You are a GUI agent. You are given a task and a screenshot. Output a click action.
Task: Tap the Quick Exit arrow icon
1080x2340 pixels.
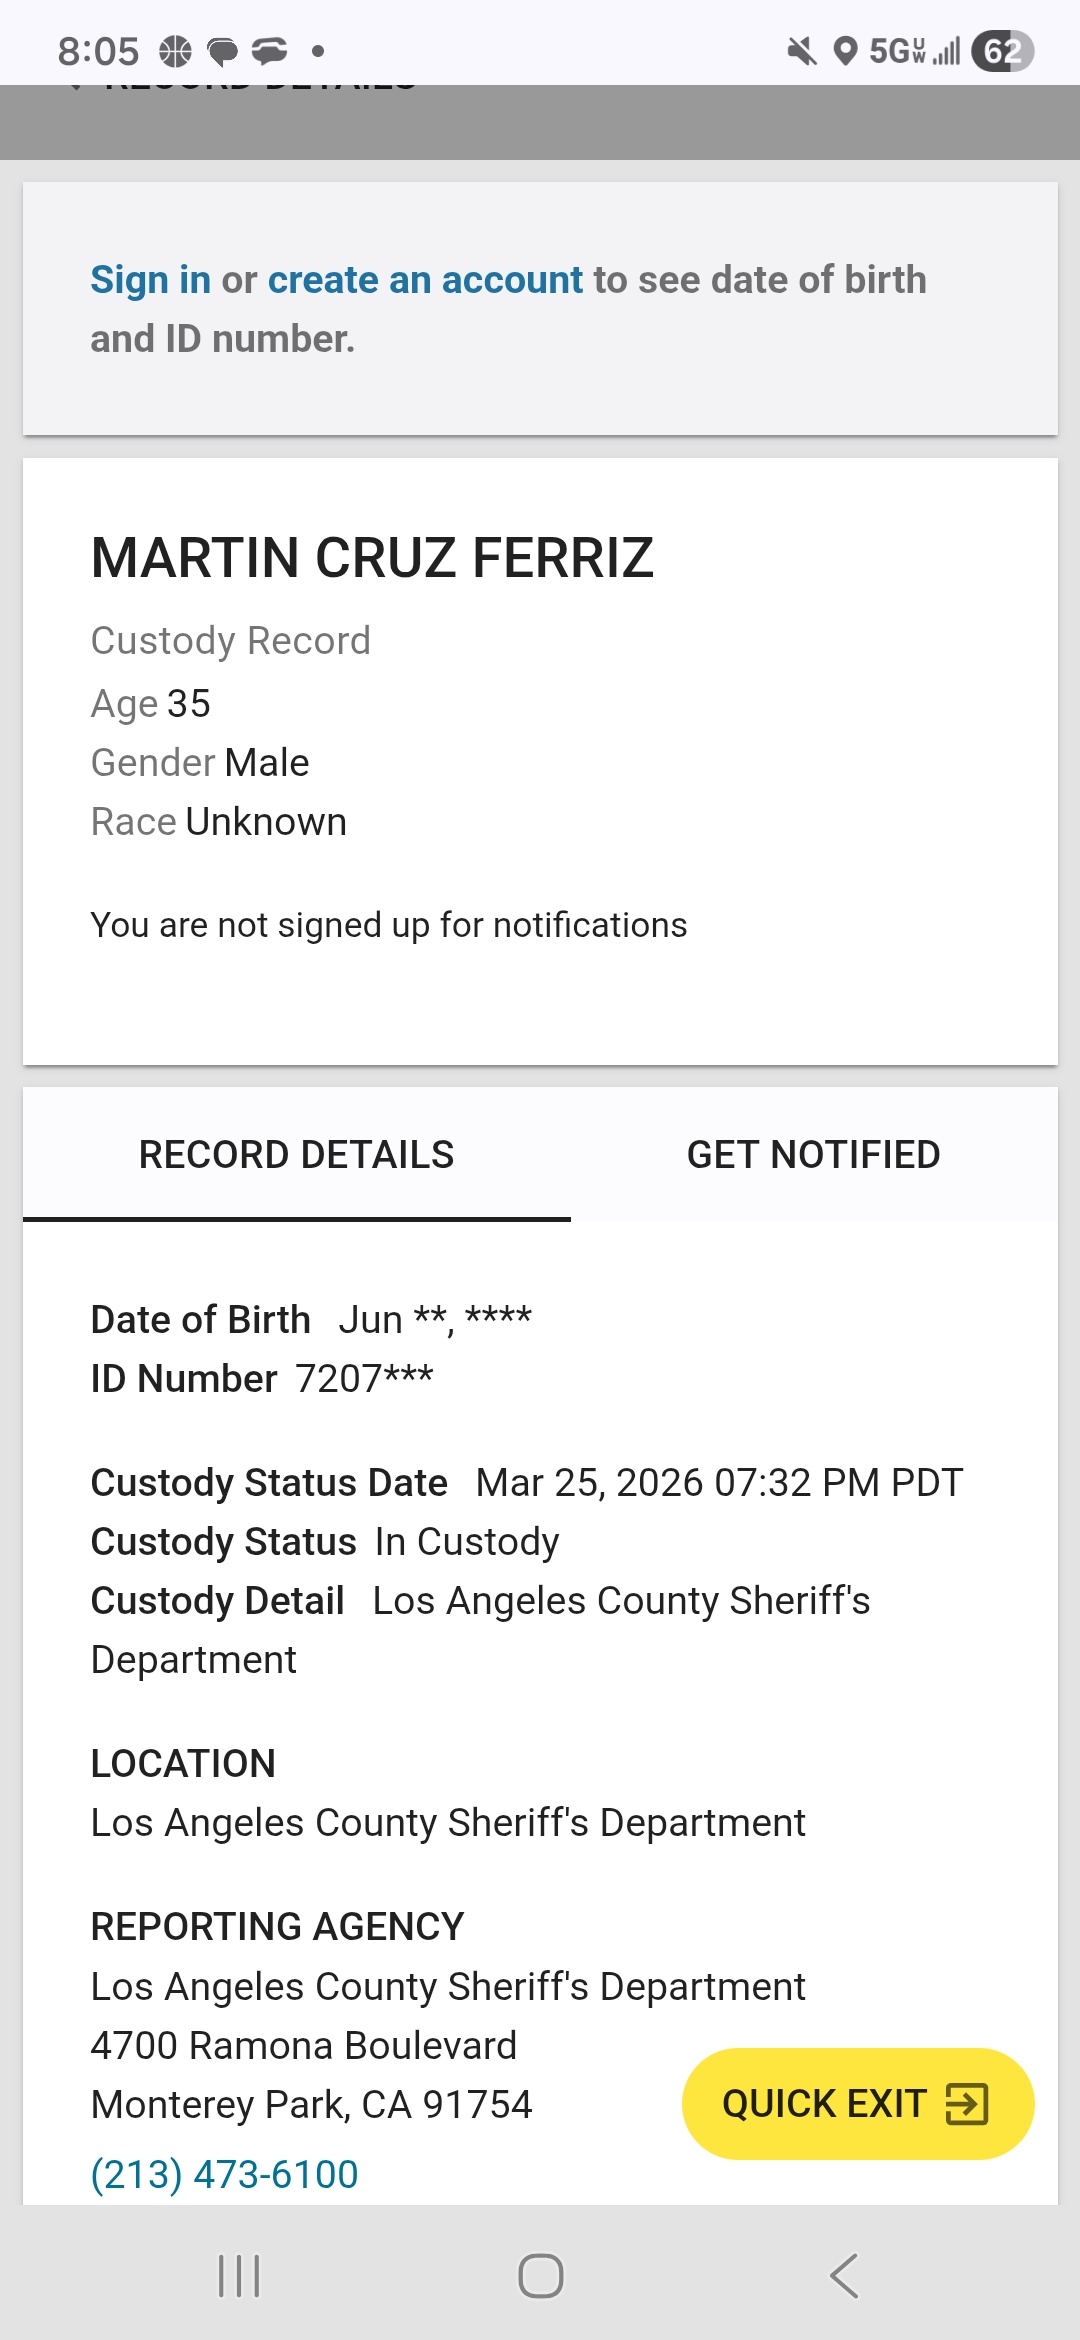tap(966, 2104)
